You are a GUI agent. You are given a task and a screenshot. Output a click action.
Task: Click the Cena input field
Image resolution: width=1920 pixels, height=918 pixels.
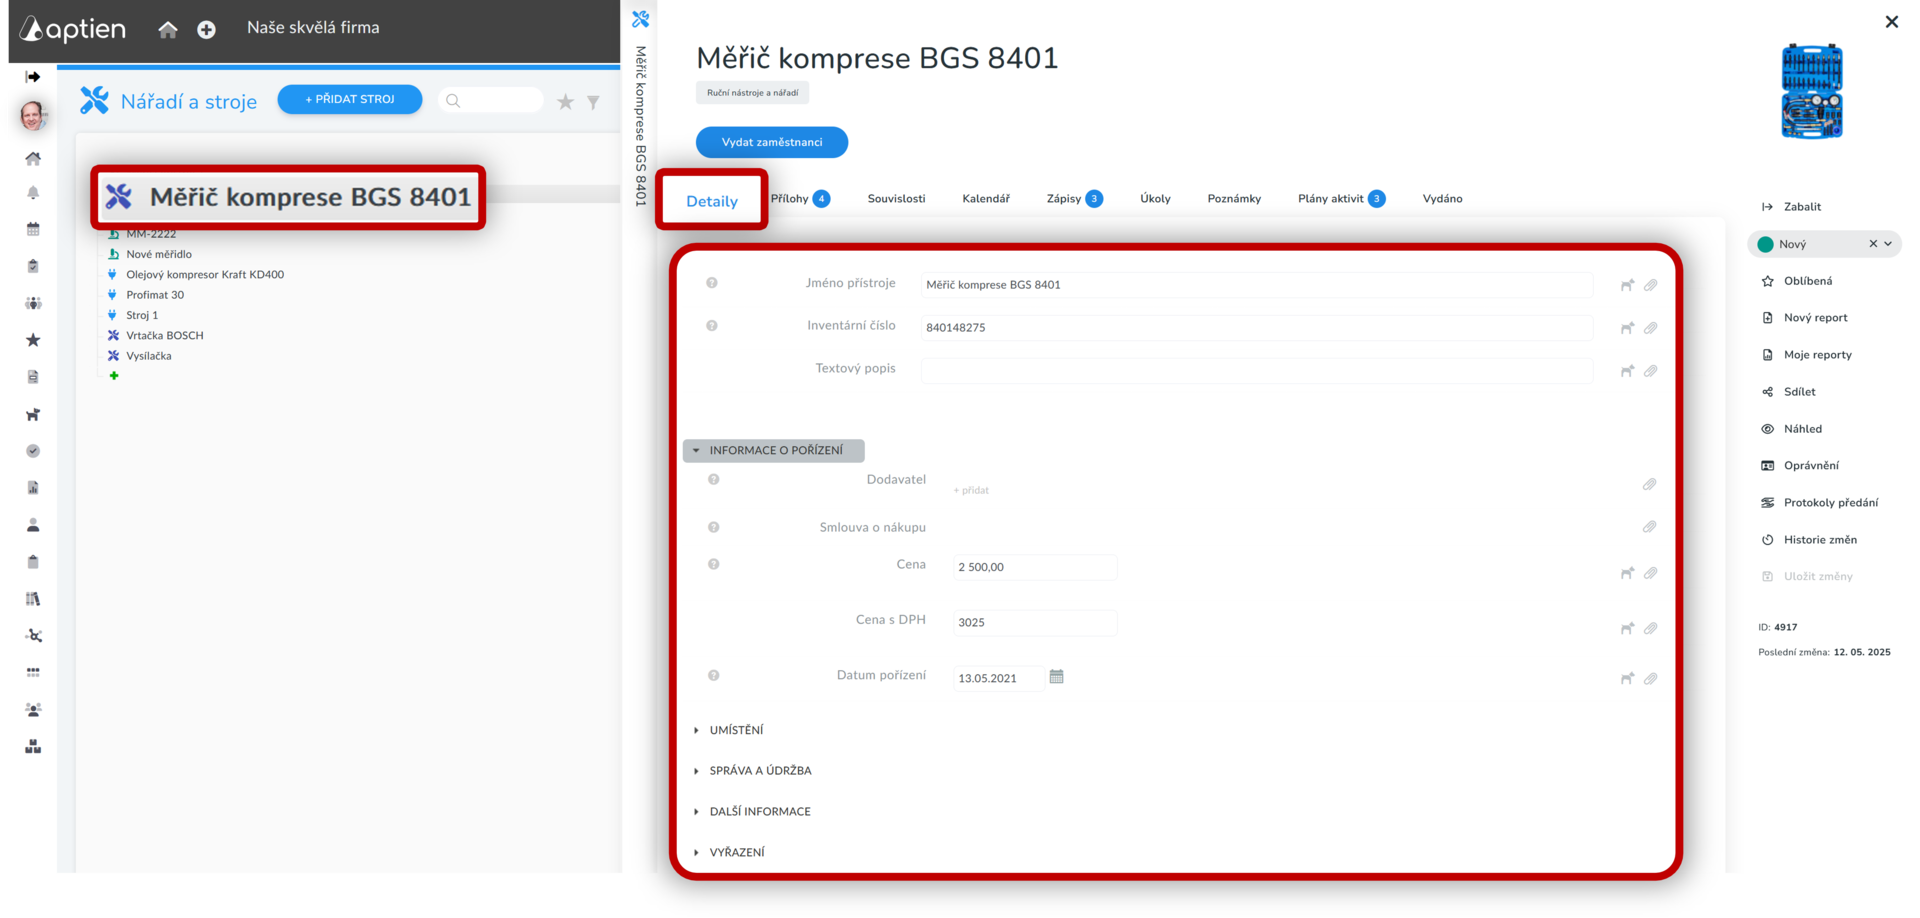(x=1034, y=567)
